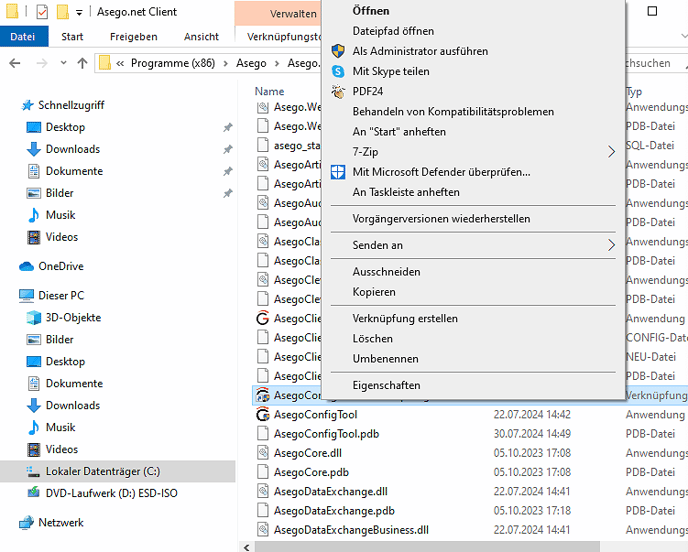Go back with the back arrow button

(x=14, y=63)
